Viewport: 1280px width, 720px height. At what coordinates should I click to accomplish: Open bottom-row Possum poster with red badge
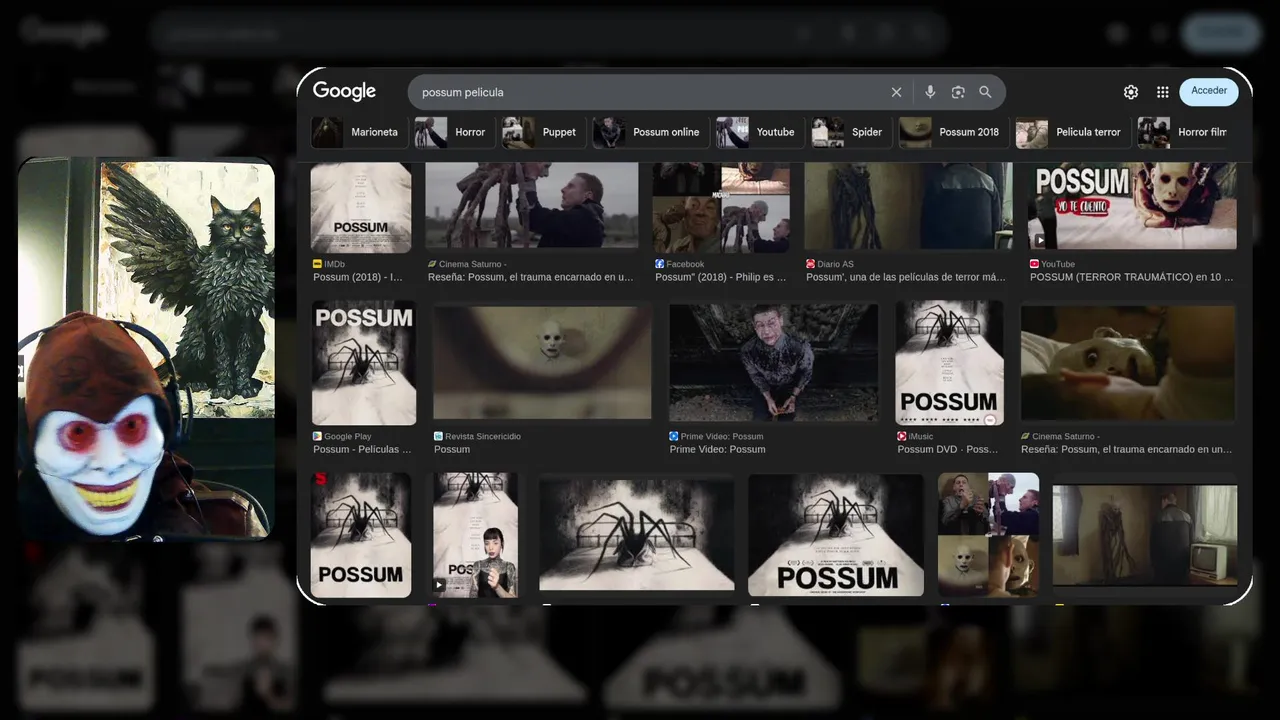click(361, 535)
